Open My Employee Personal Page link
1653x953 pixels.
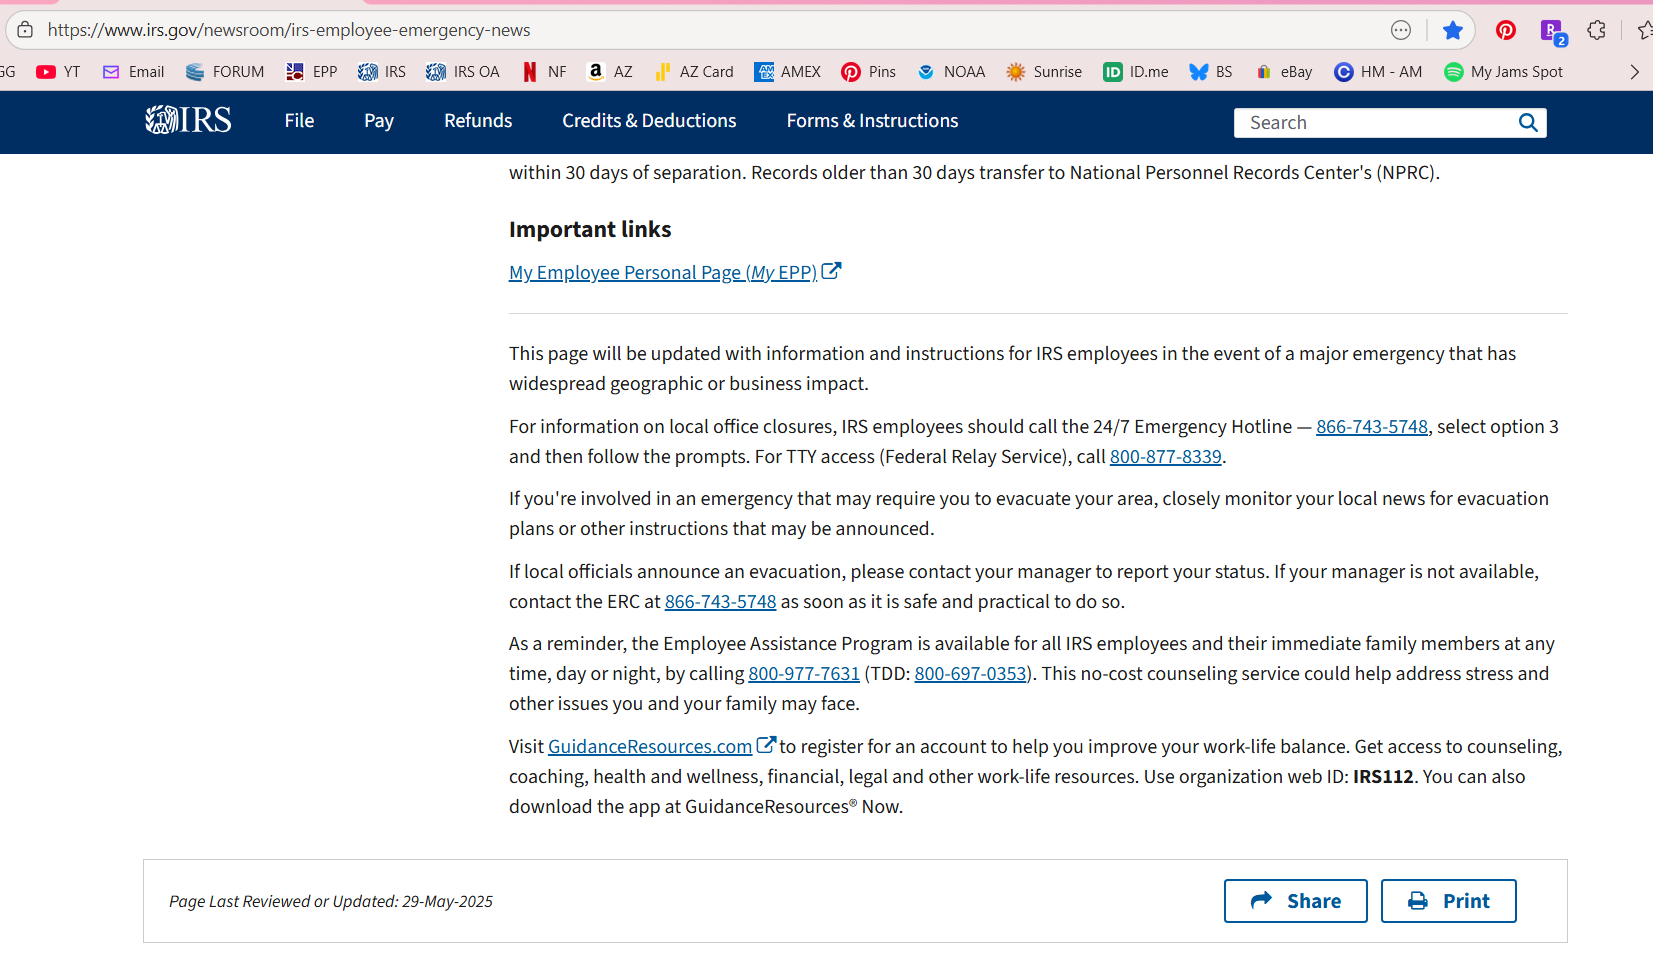[x=662, y=273]
